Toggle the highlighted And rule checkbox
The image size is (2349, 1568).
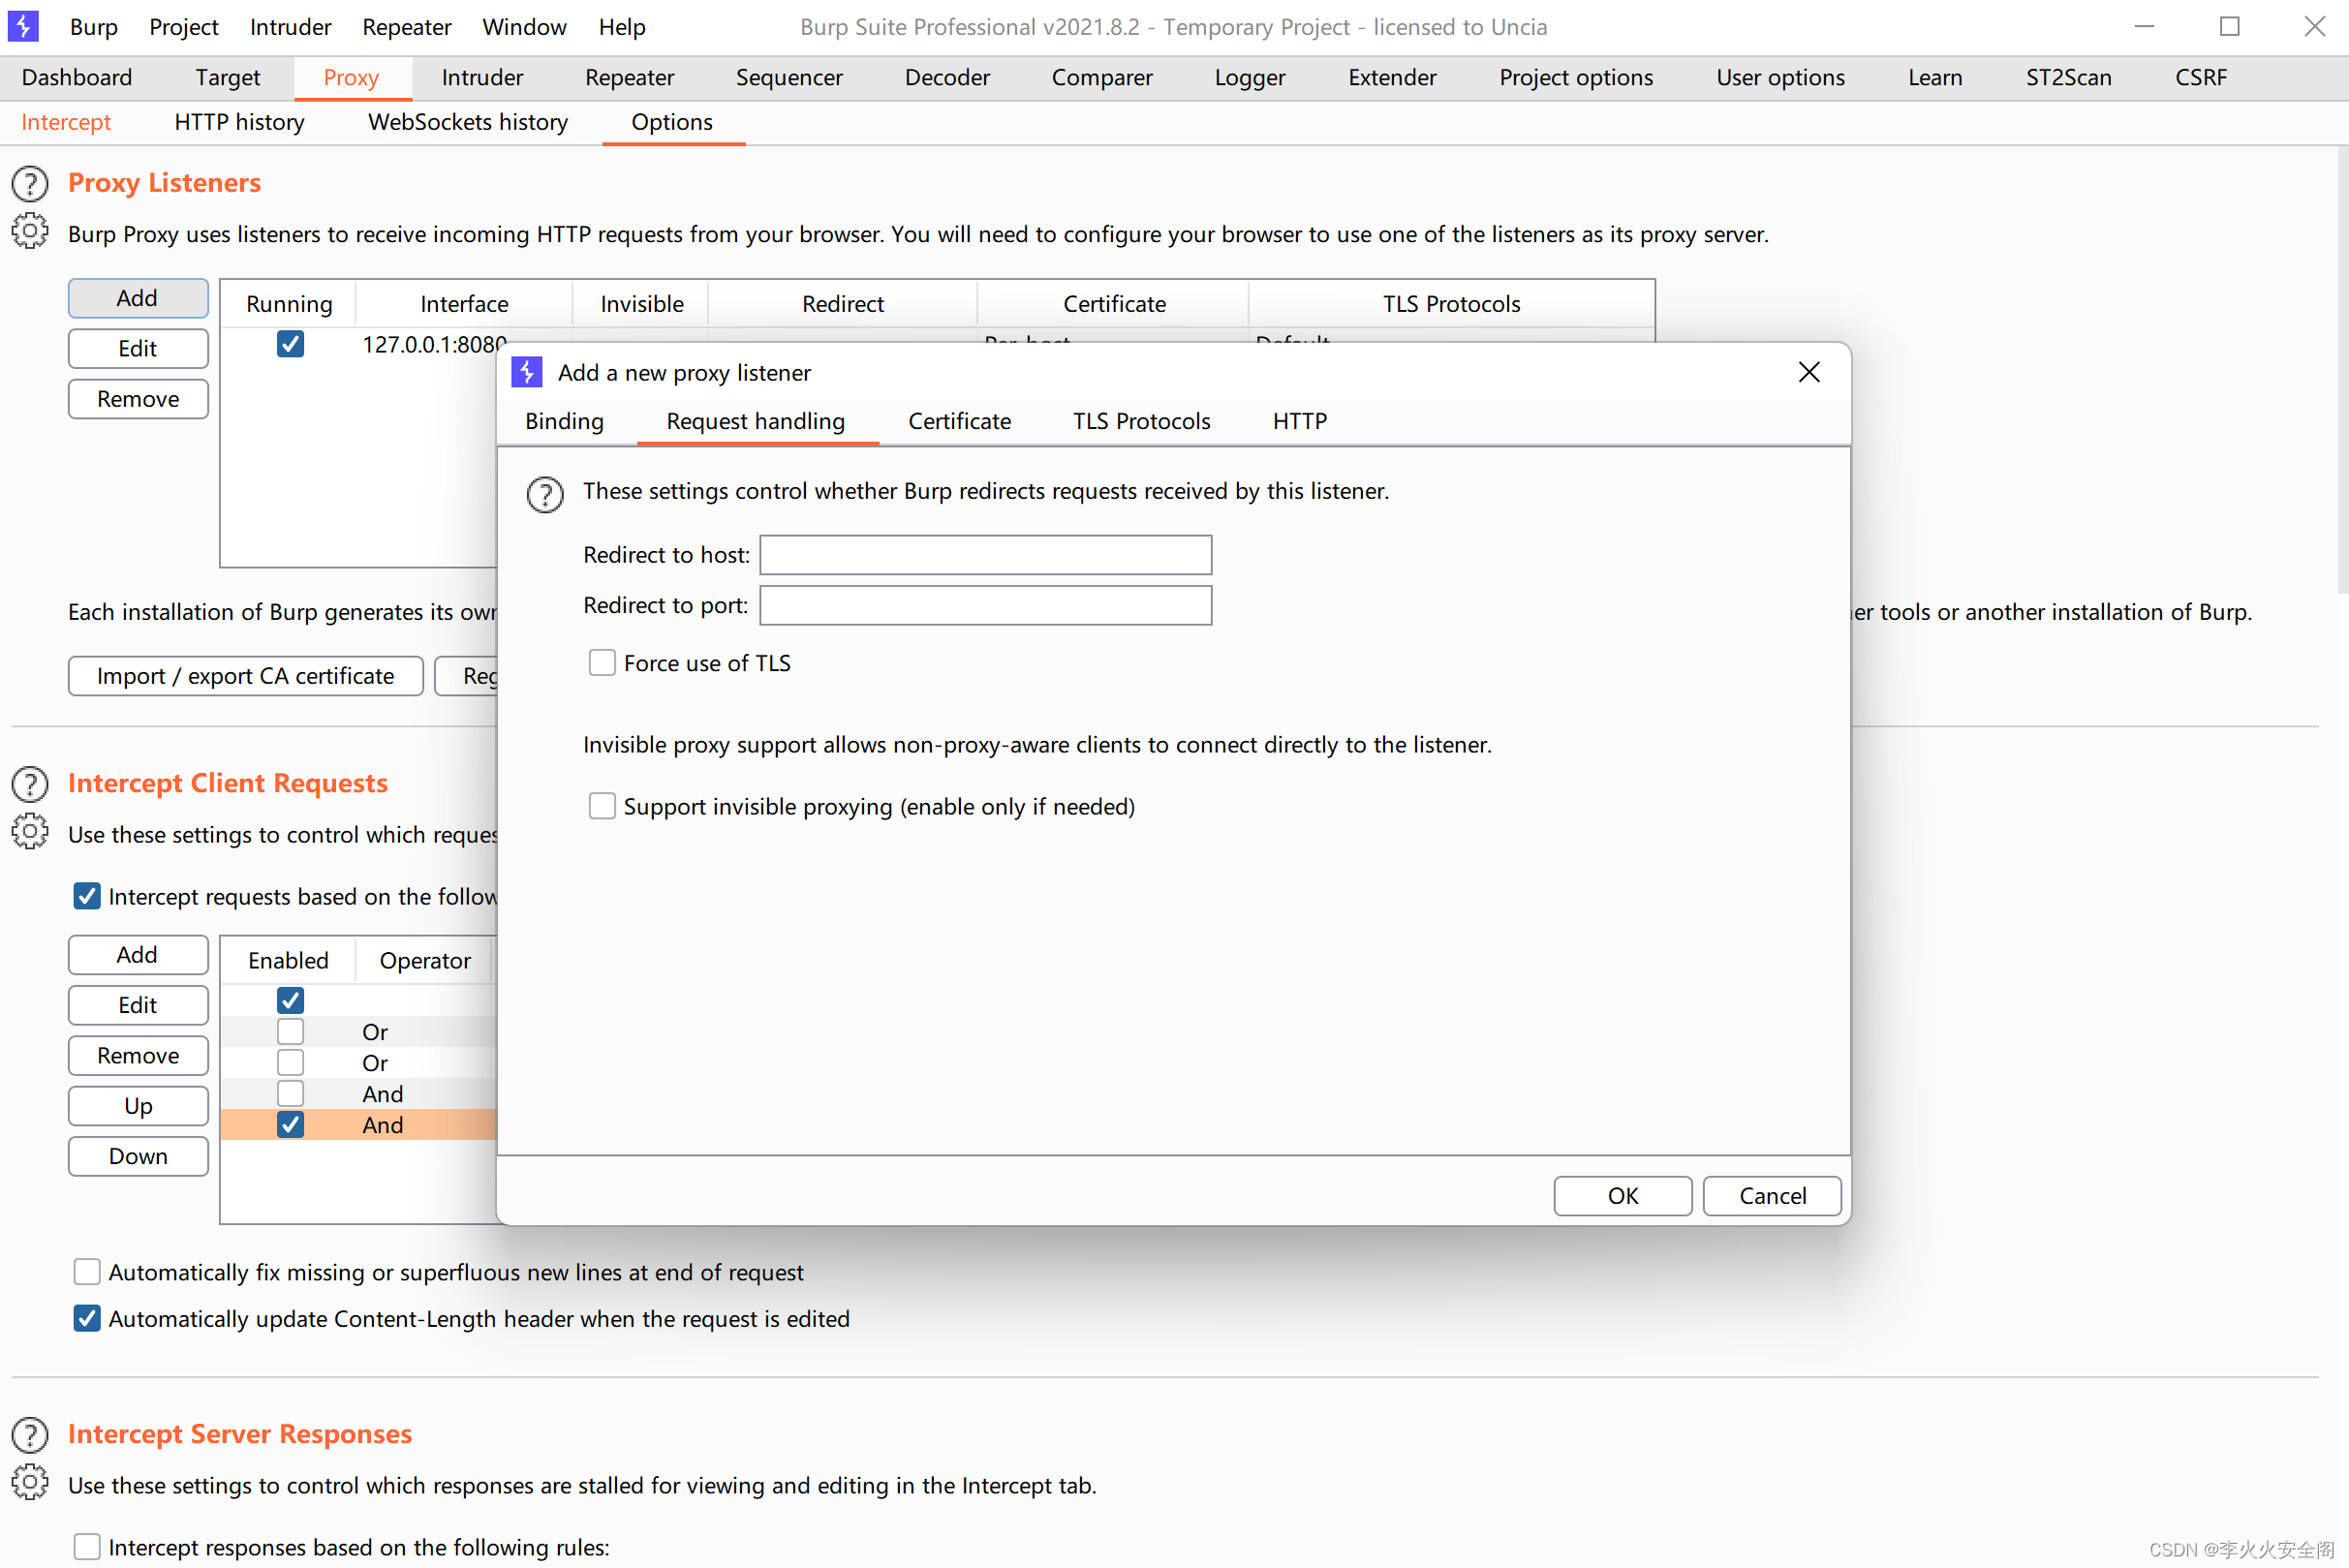pyautogui.click(x=290, y=1125)
